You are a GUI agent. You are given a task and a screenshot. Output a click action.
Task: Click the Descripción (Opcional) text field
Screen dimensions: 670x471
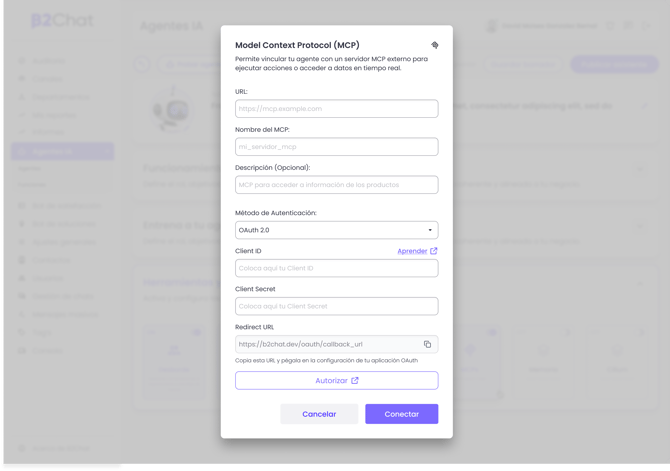[336, 185]
